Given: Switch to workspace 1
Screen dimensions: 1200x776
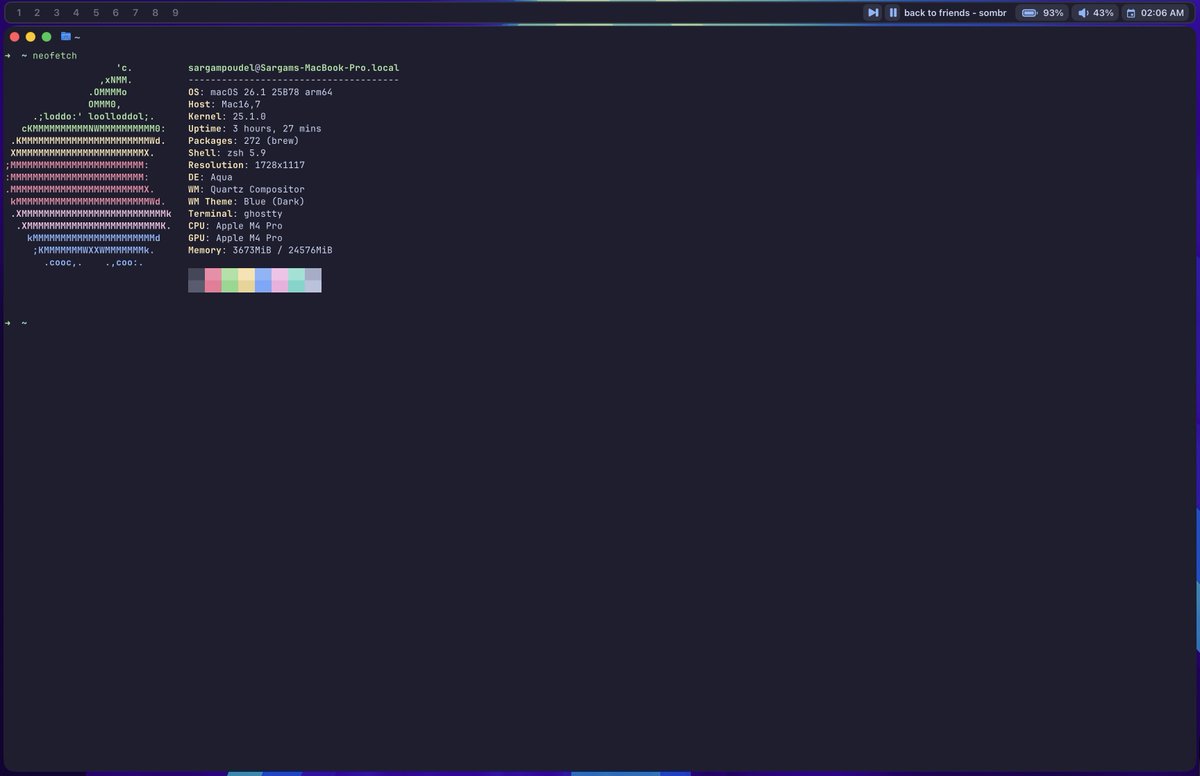Looking at the screenshot, I should click(20, 13).
